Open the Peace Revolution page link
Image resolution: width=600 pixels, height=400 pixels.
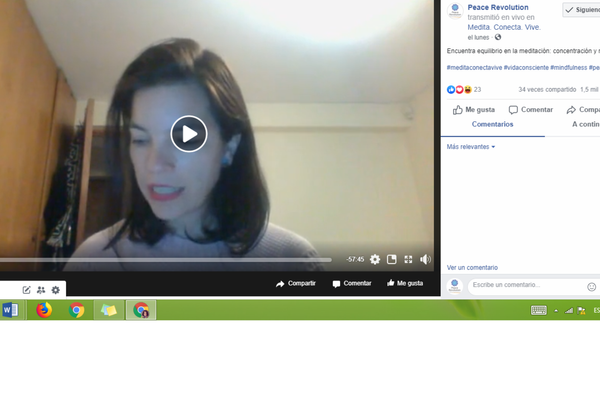point(498,7)
